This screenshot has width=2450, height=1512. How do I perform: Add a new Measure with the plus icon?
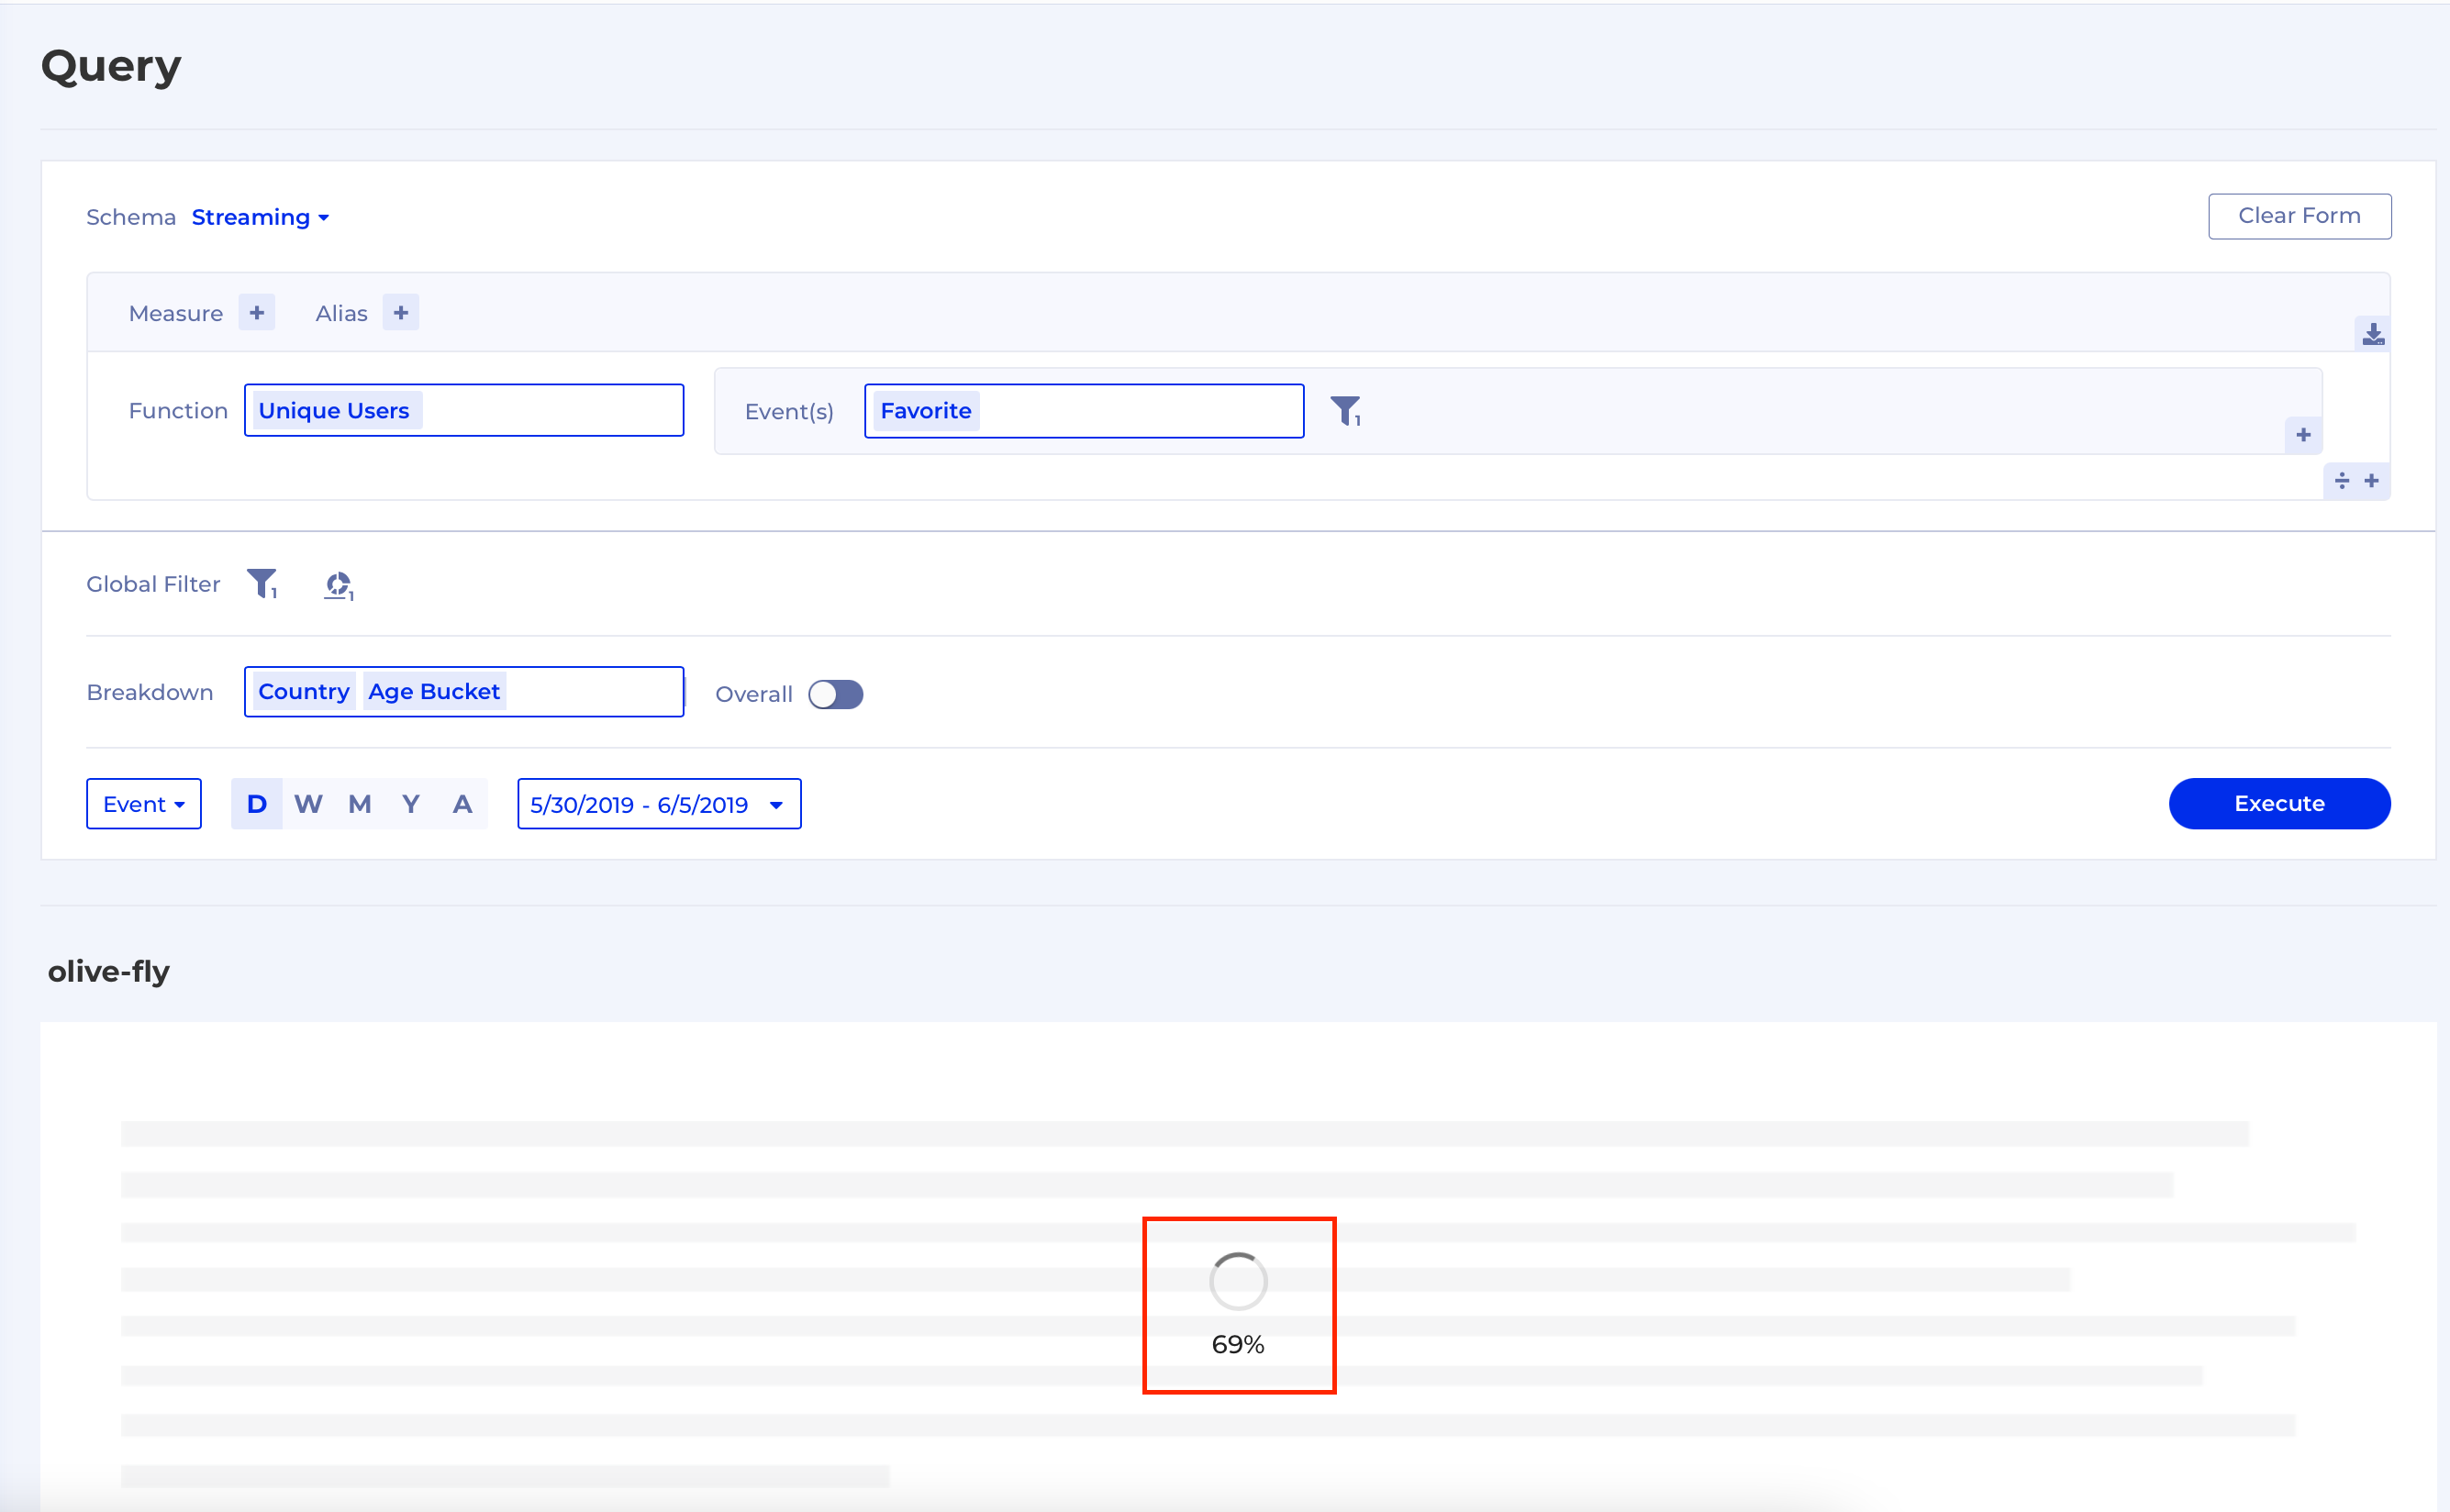pos(257,313)
